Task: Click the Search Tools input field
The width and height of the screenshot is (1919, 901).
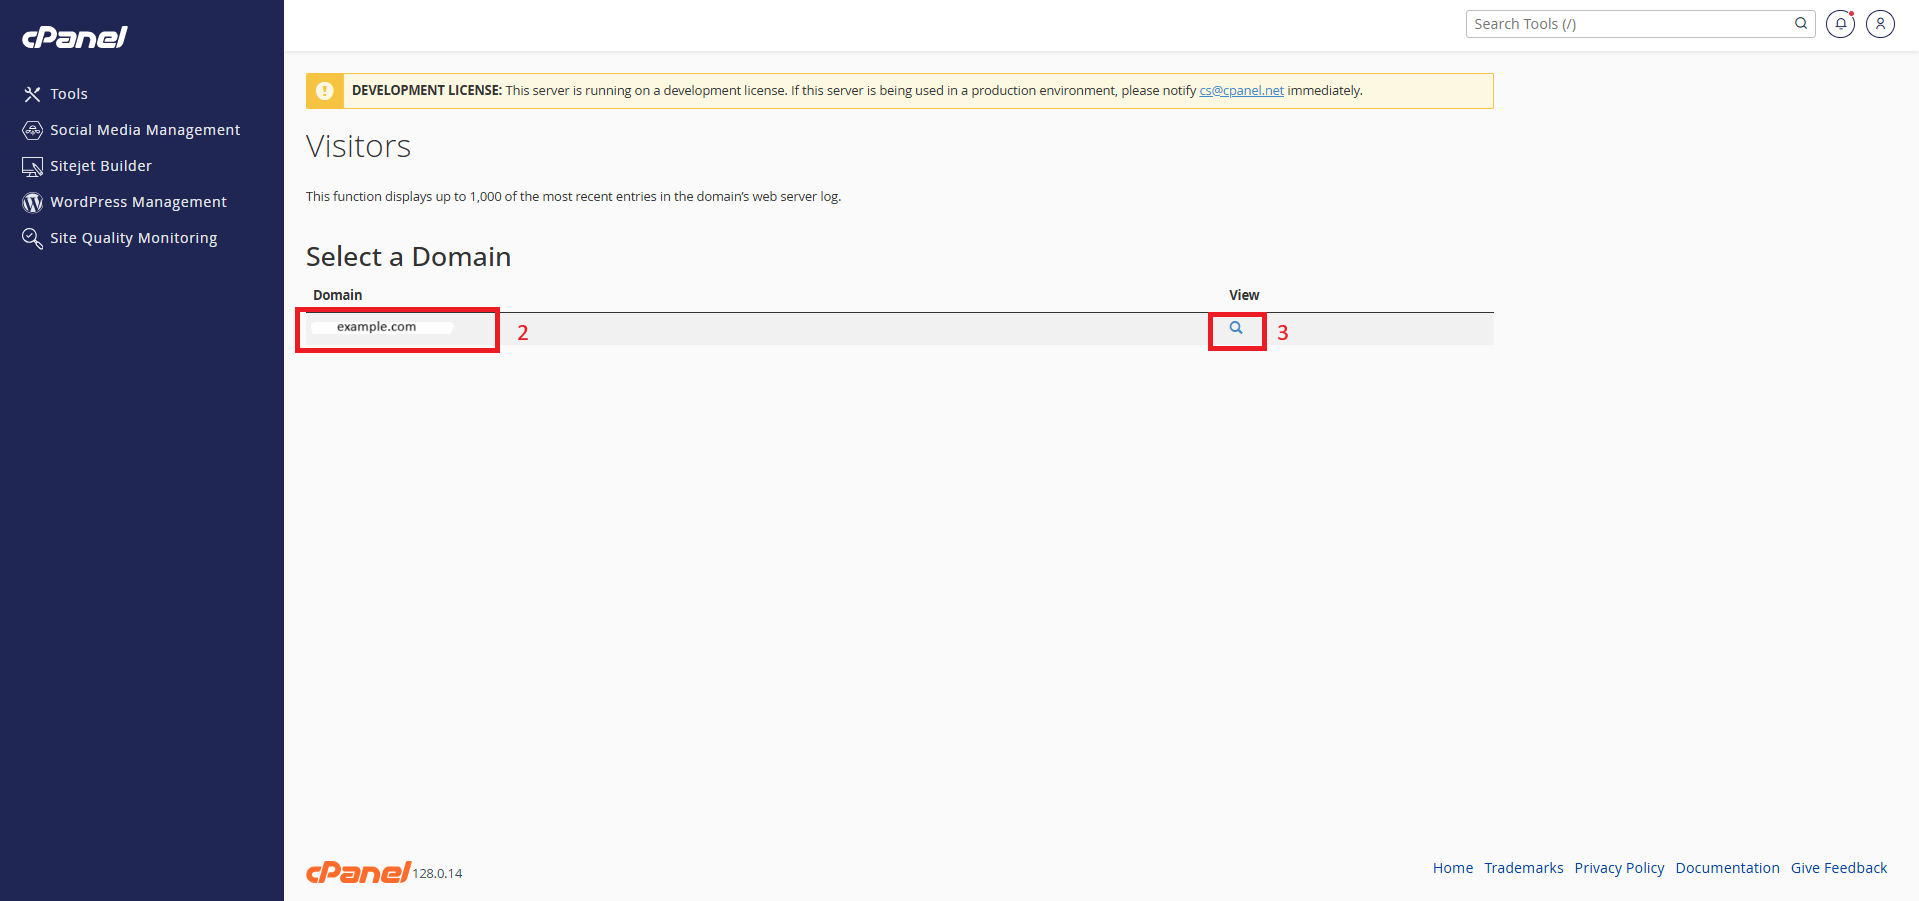Action: [1630, 24]
